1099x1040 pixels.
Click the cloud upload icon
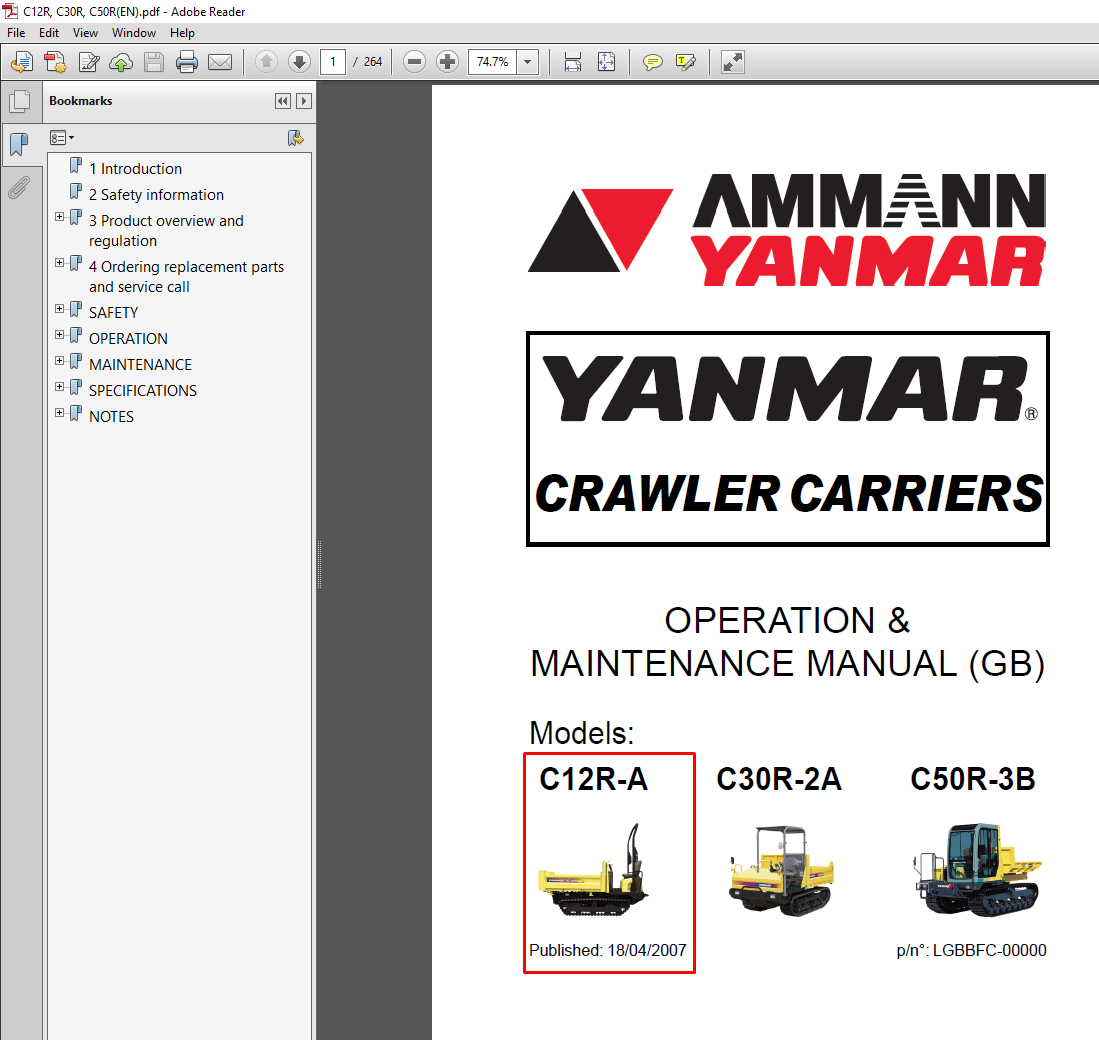pyautogui.click(x=121, y=62)
